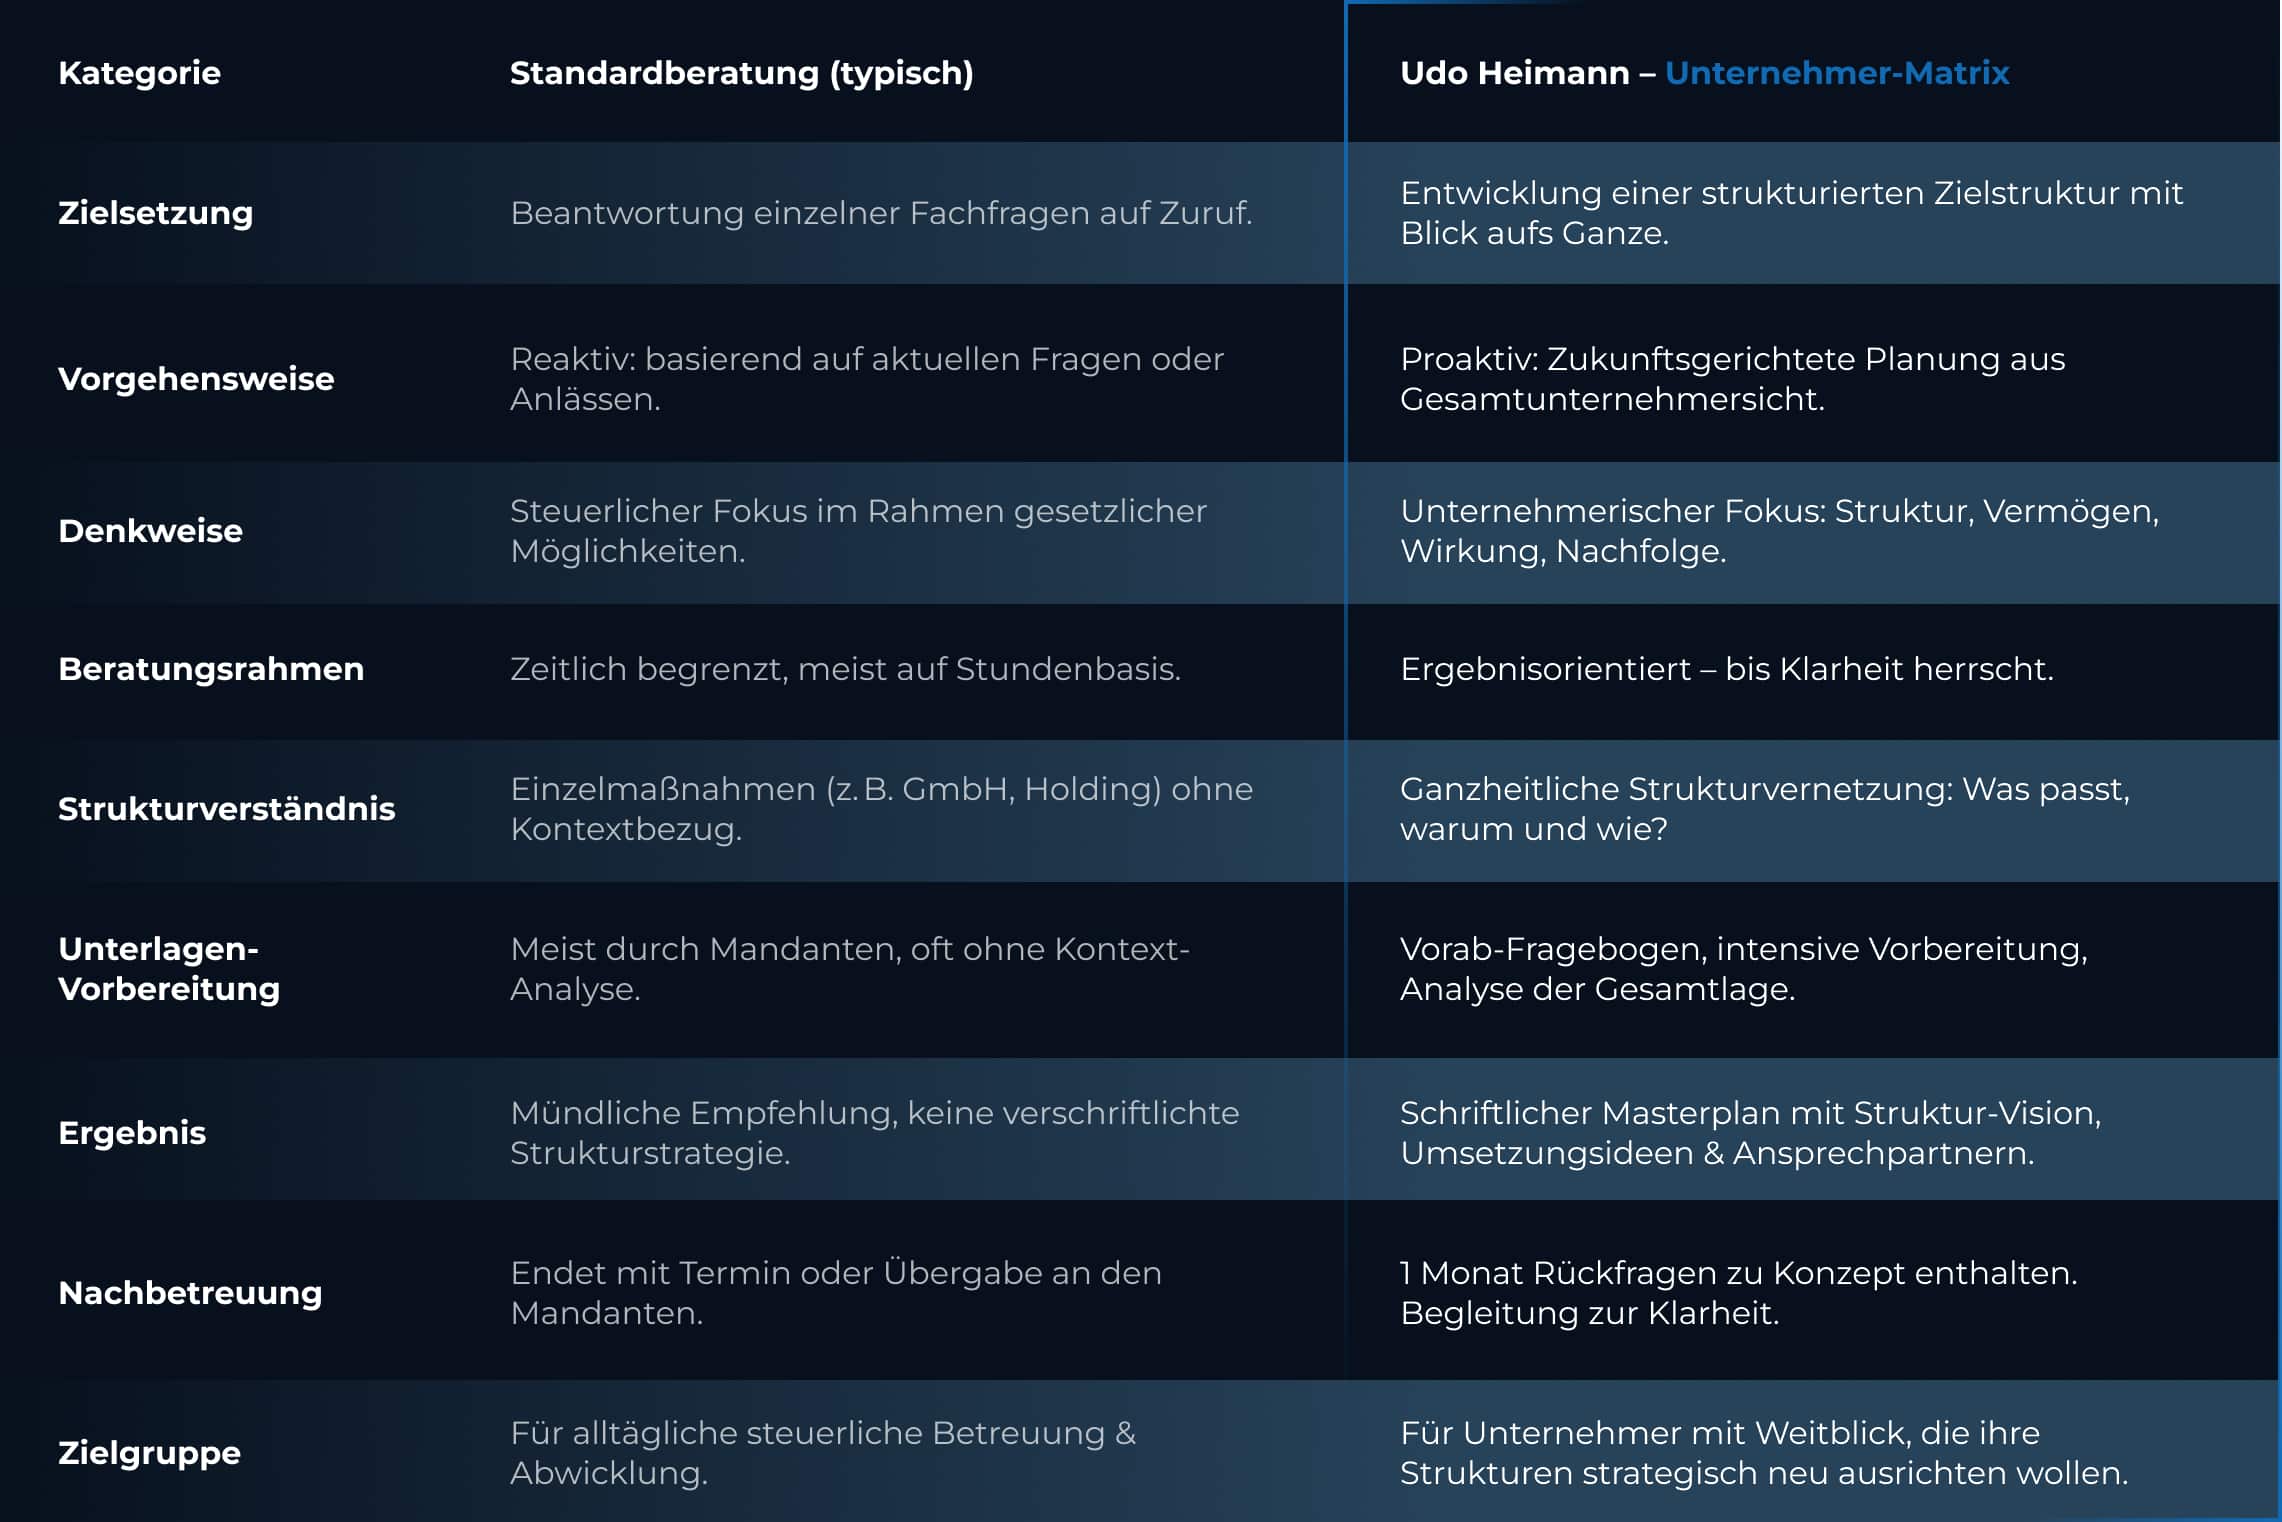Click the Unterlagen-Vorbereitung category label
This screenshot has width=2282, height=1522.
169,969
